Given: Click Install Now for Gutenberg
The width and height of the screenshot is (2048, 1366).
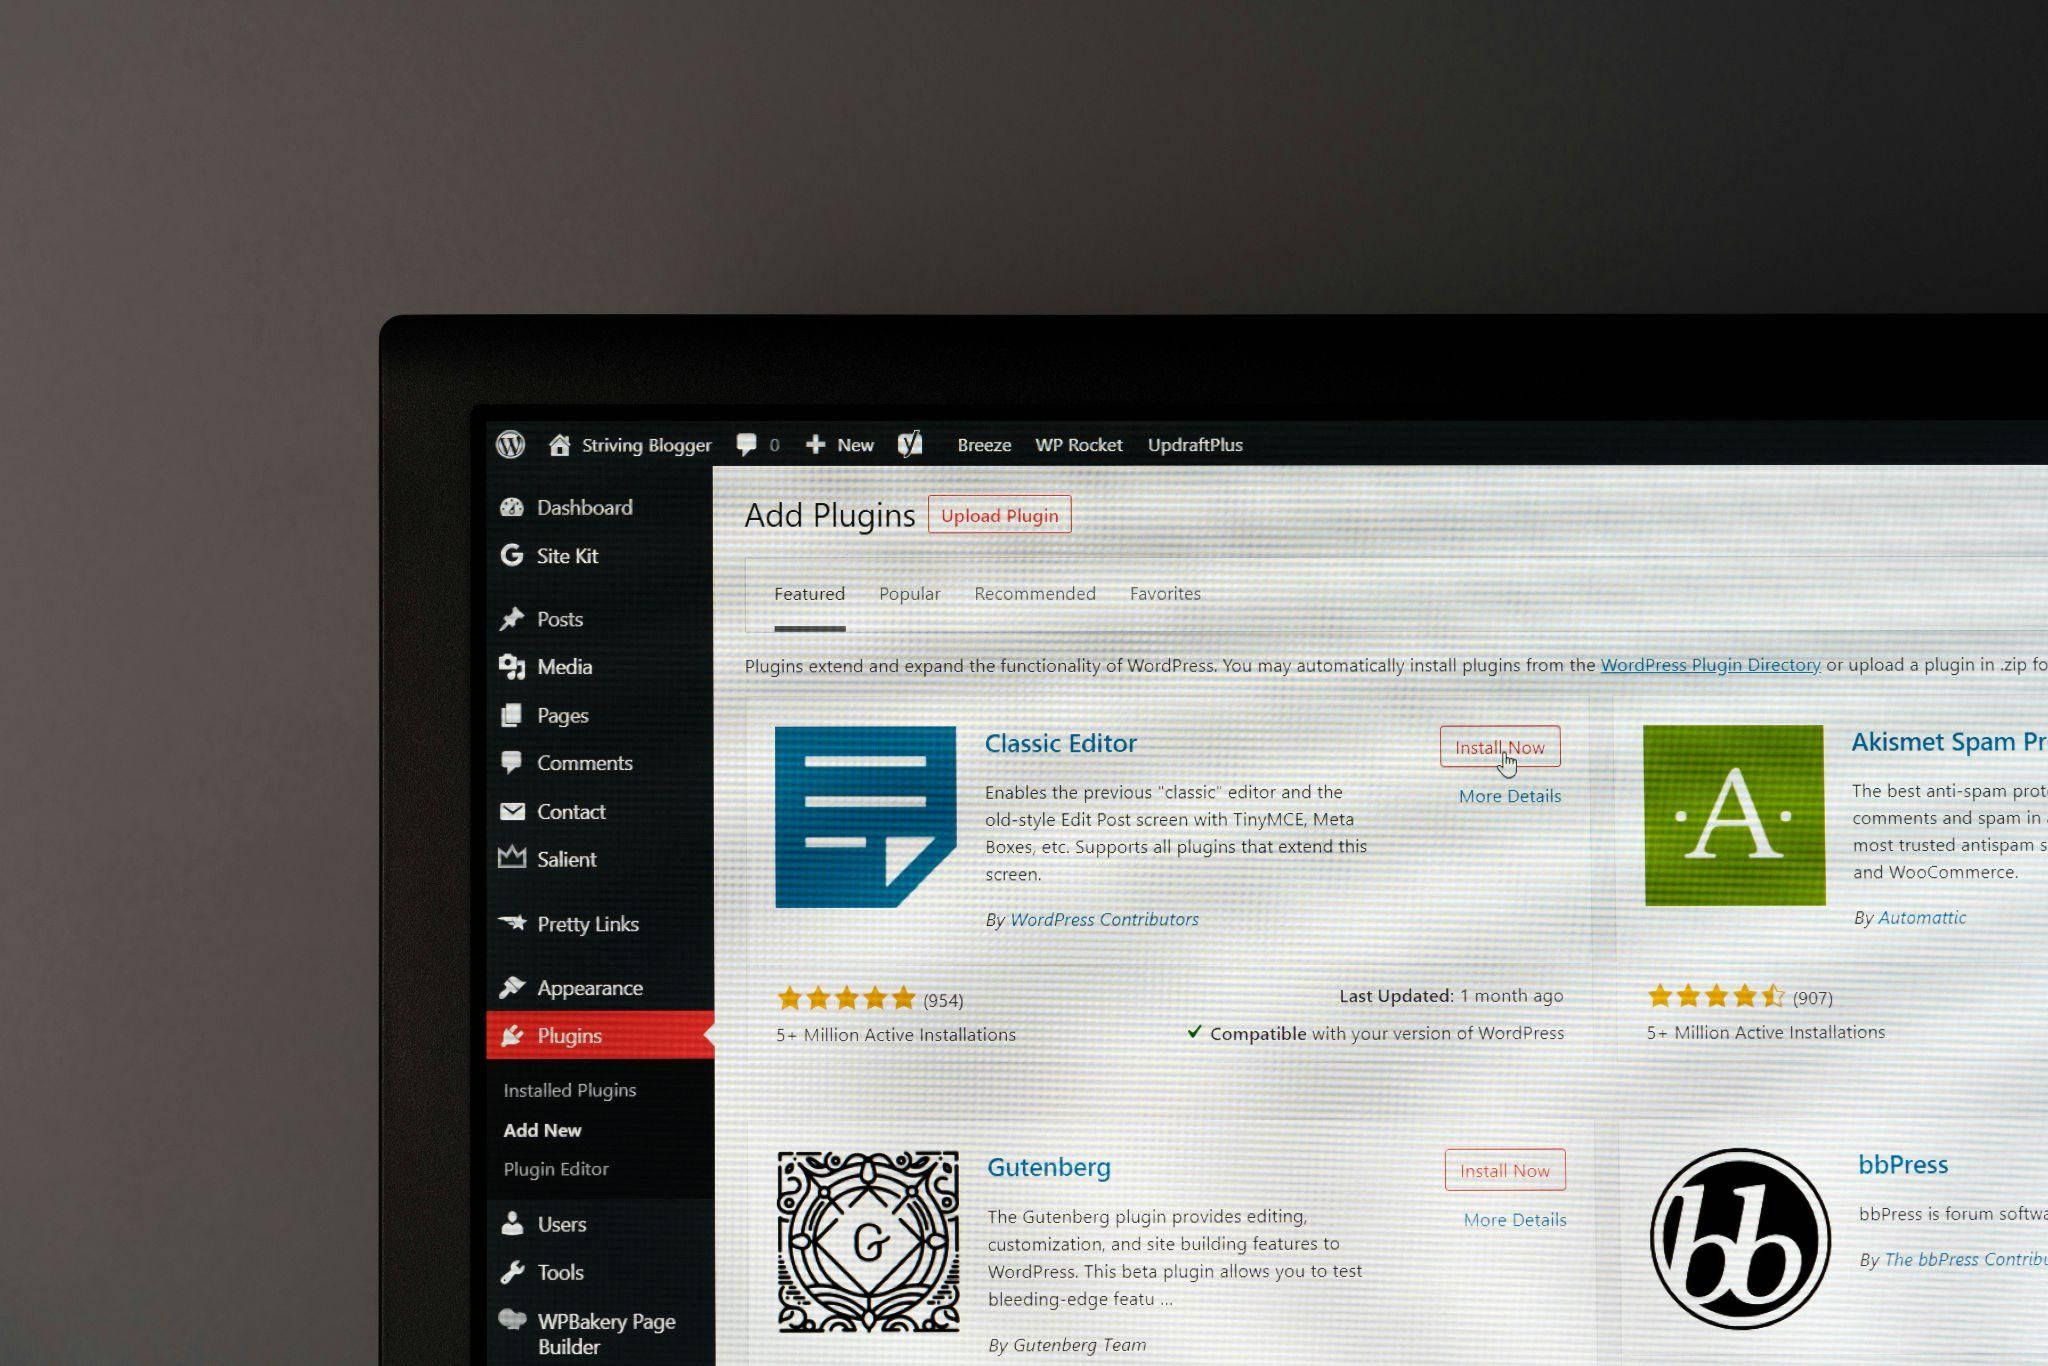Looking at the screenshot, I should click(x=1504, y=1169).
